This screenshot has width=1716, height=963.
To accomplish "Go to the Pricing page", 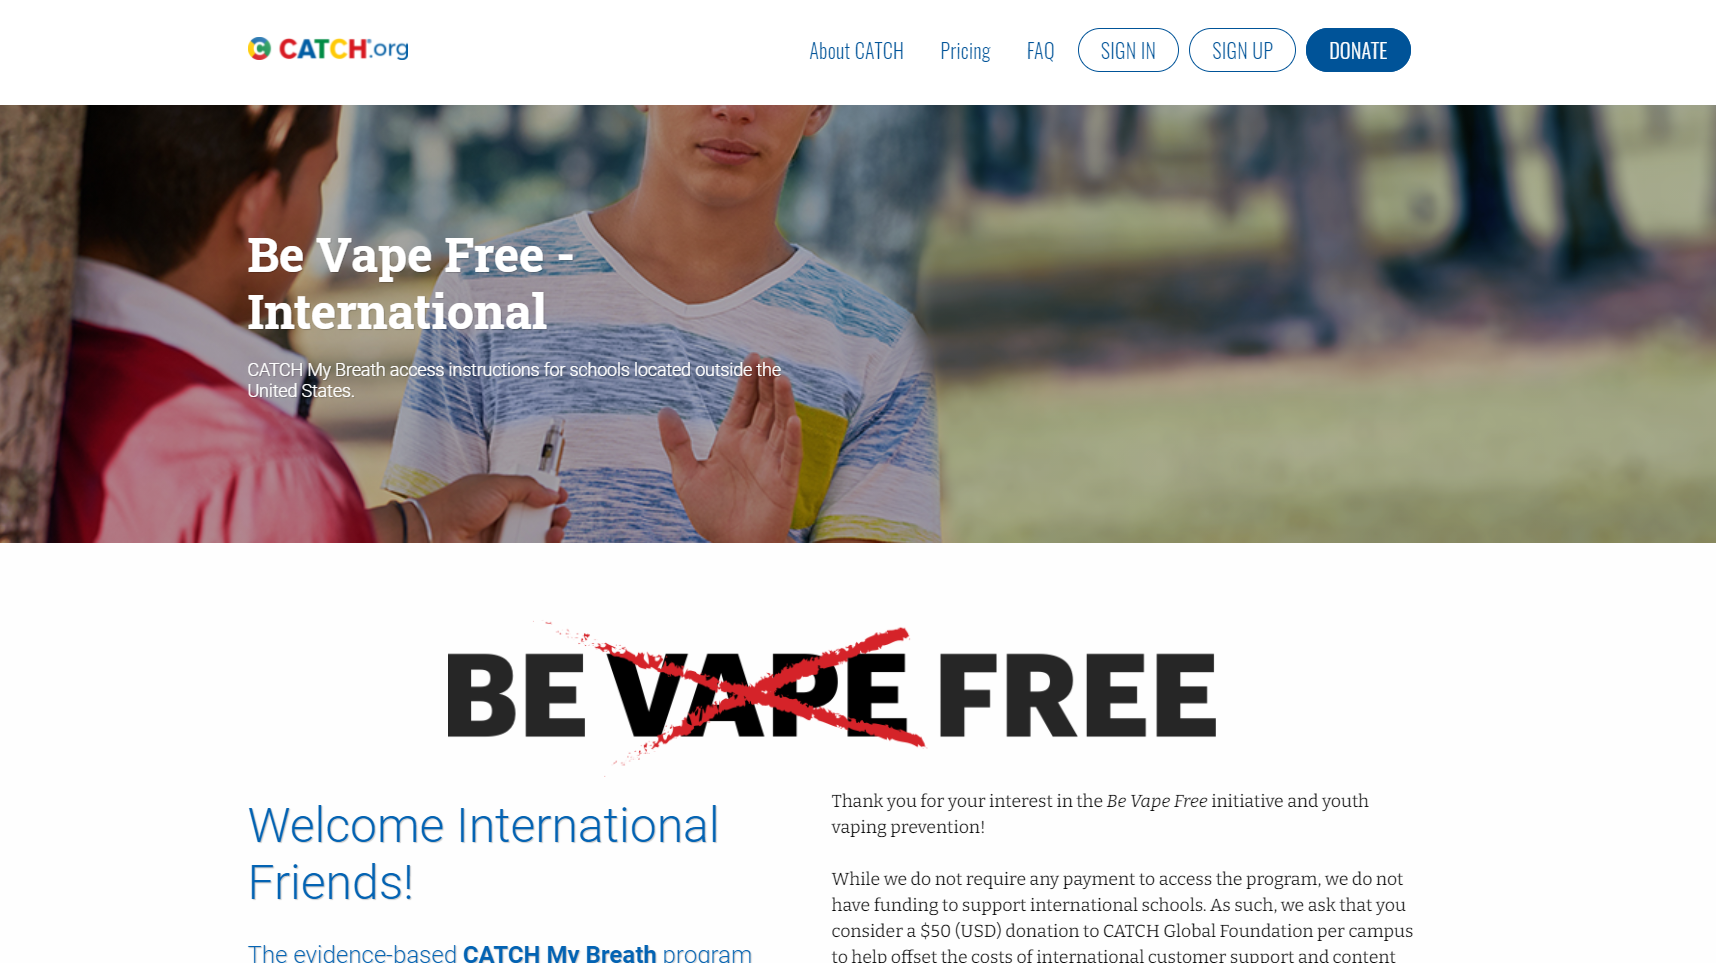I will [965, 51].
